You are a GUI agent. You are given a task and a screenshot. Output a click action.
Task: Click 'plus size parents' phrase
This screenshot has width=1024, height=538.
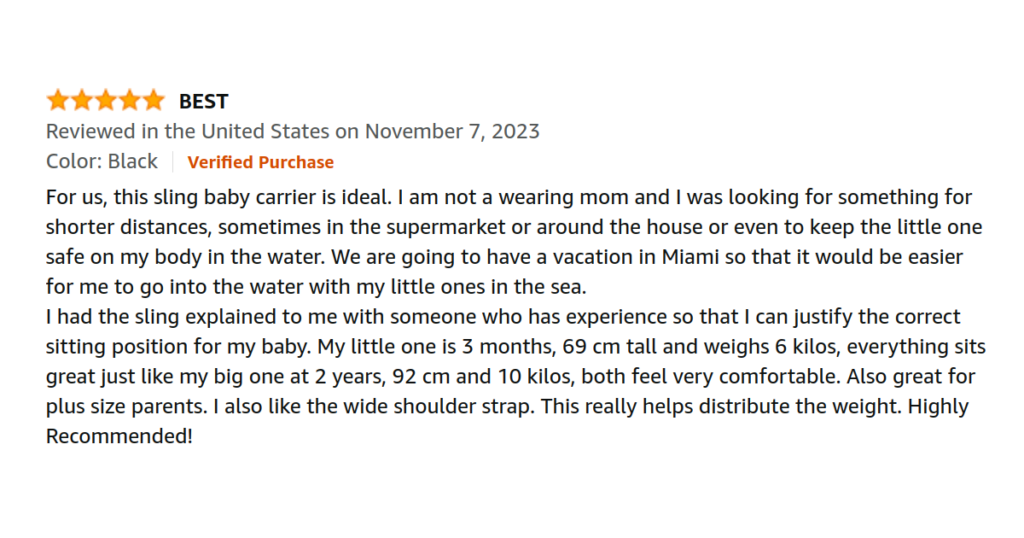click(x=127, y=407)
